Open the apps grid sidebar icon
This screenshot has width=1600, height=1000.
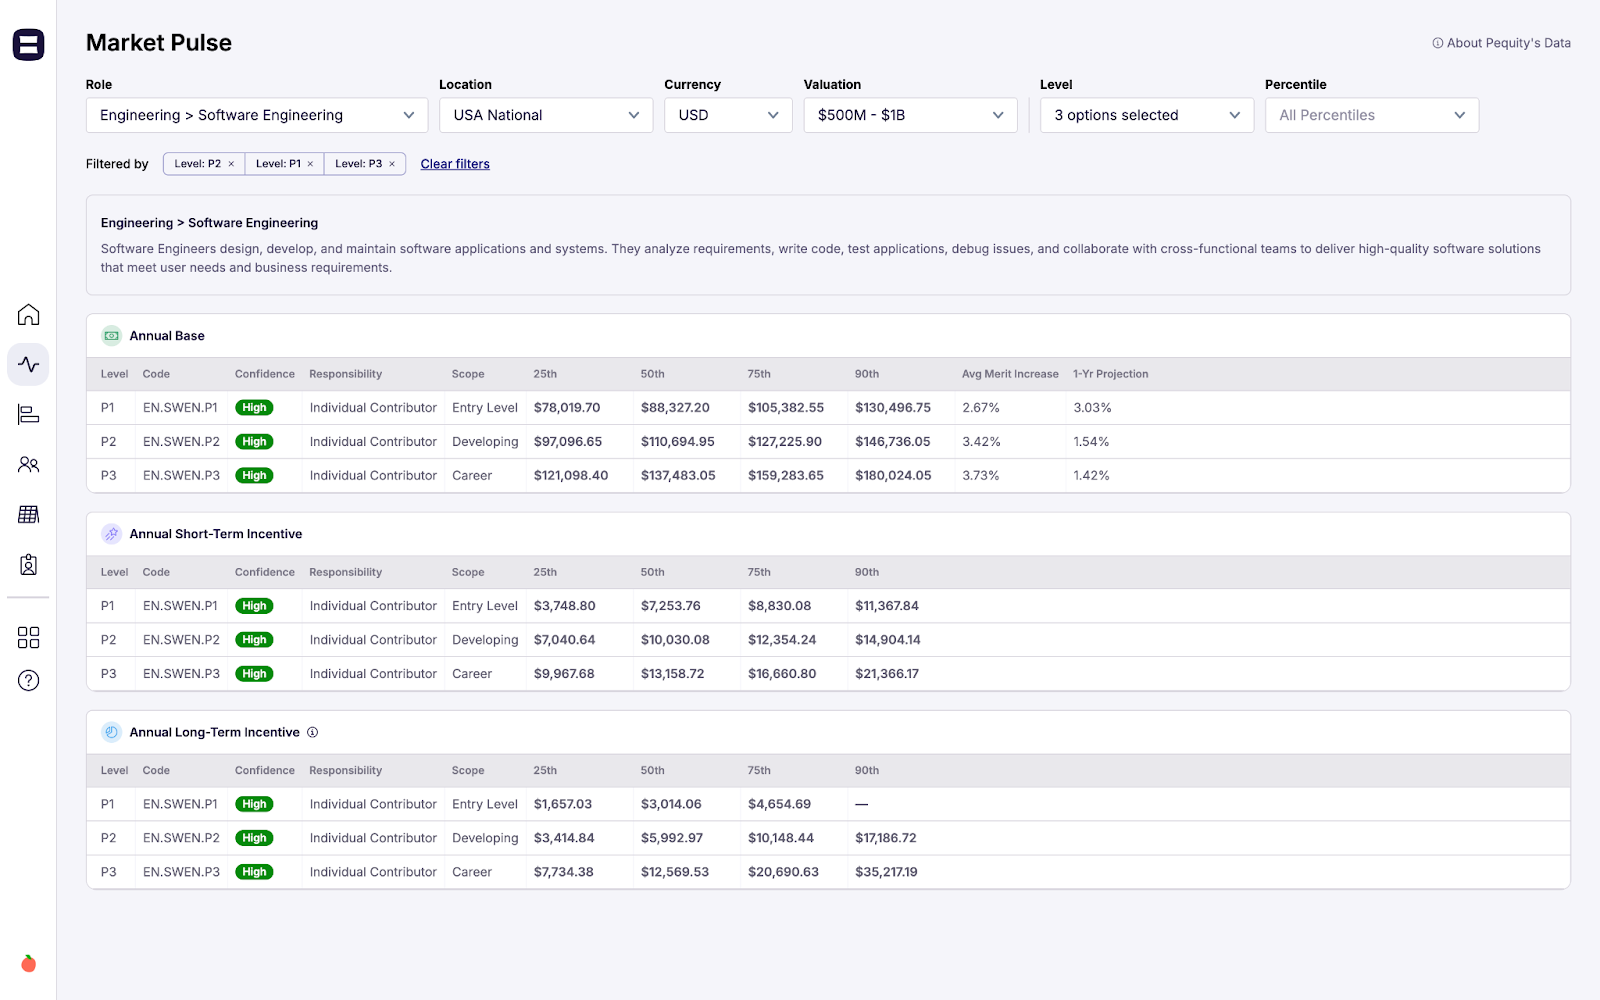click(28, 638)
